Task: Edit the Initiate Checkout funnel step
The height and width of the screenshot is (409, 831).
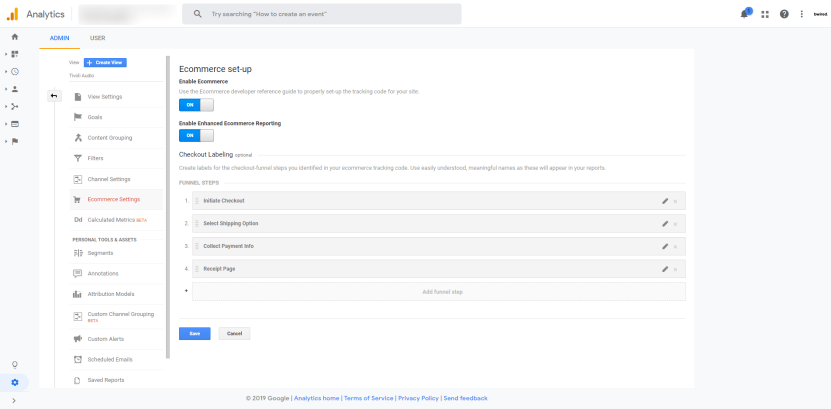Action: pyautogui.click(x=665, y=201)
